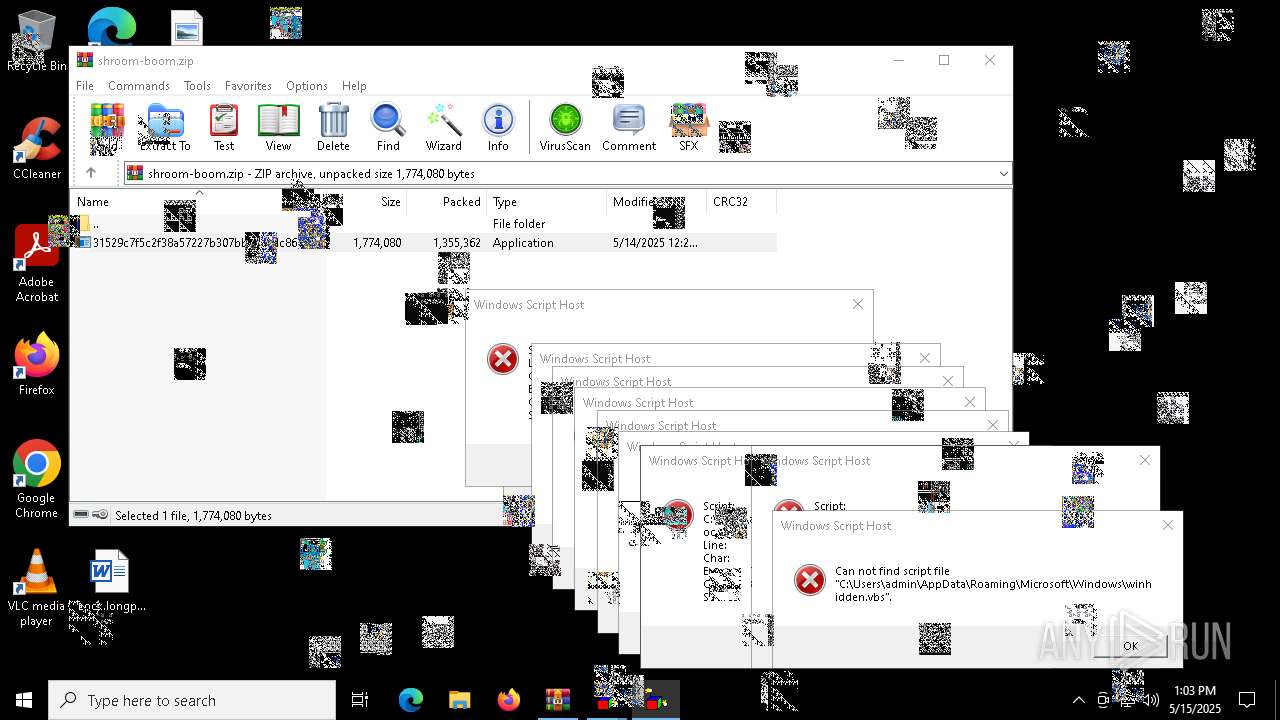Open CCleaner desktop shortcut
Viewport: 1280px width, 720px height.
point(36,150)
